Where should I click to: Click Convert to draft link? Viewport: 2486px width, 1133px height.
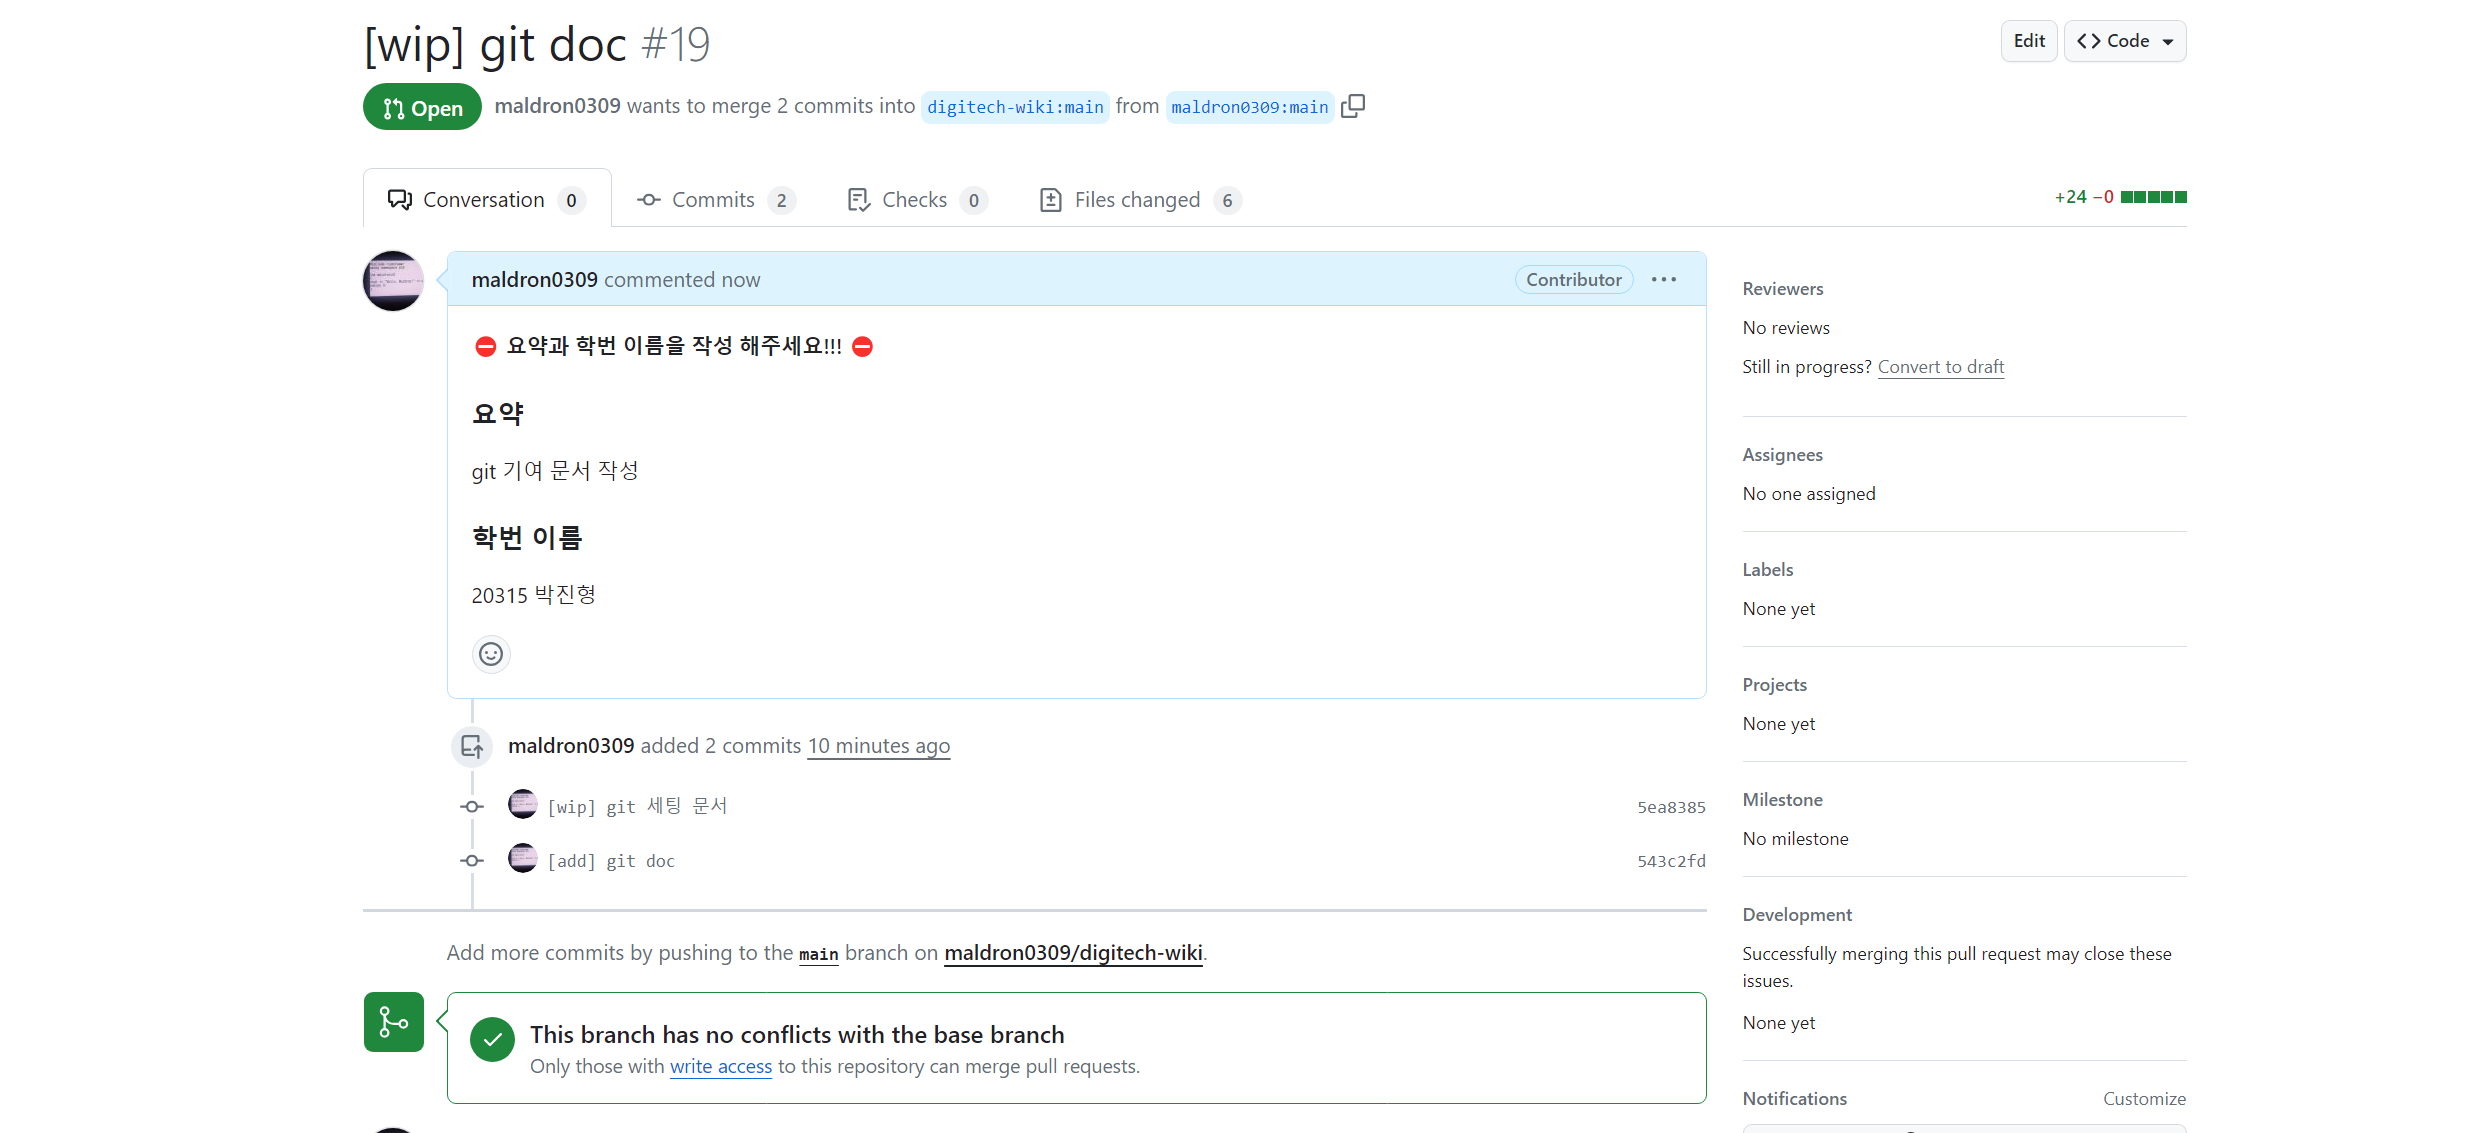[x=1940, y=367]
